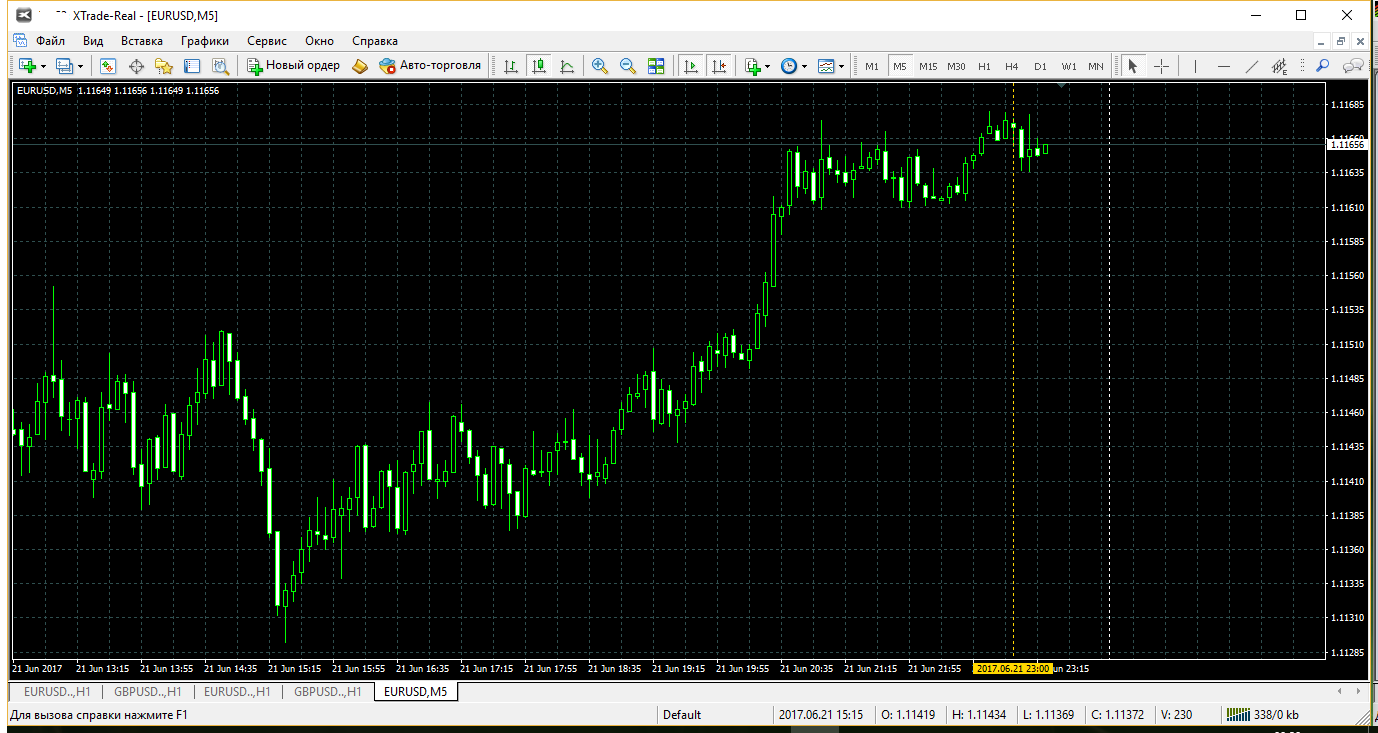Open the Вставка menu

(142, 41)
